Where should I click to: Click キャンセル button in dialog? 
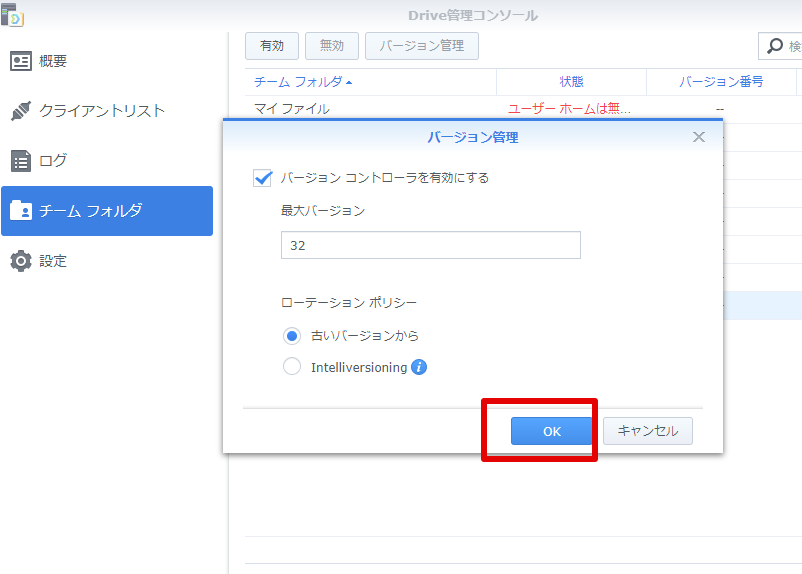tap(648, 431)
